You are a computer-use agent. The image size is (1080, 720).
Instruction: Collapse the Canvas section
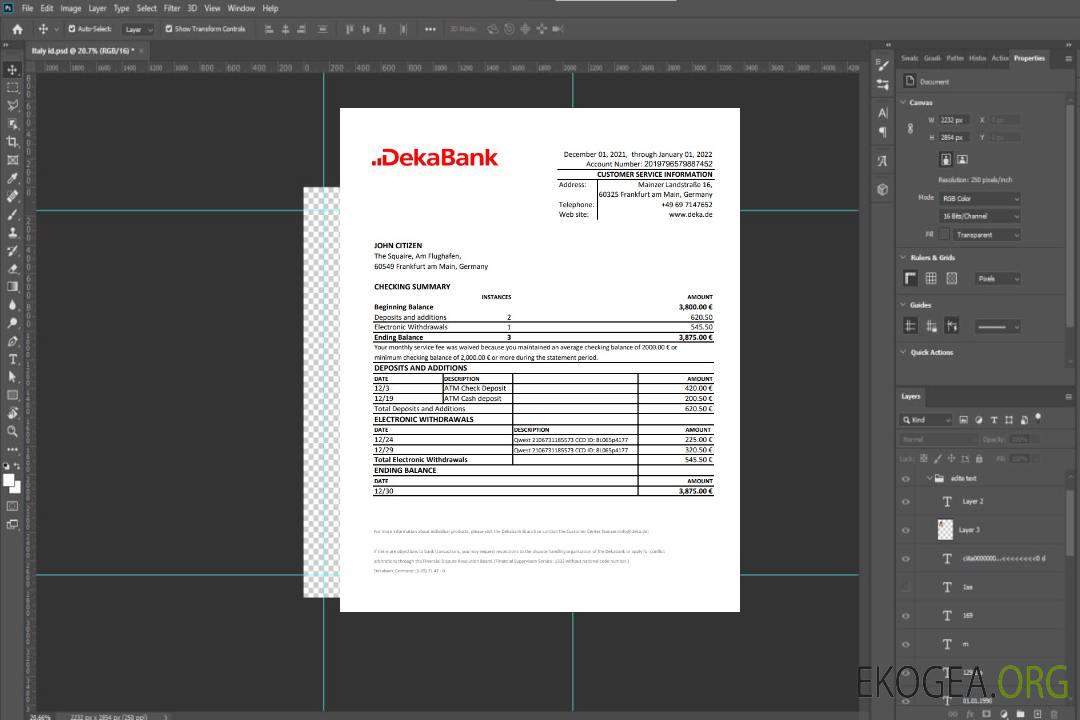pyautogui.click(x=903, y=102)
